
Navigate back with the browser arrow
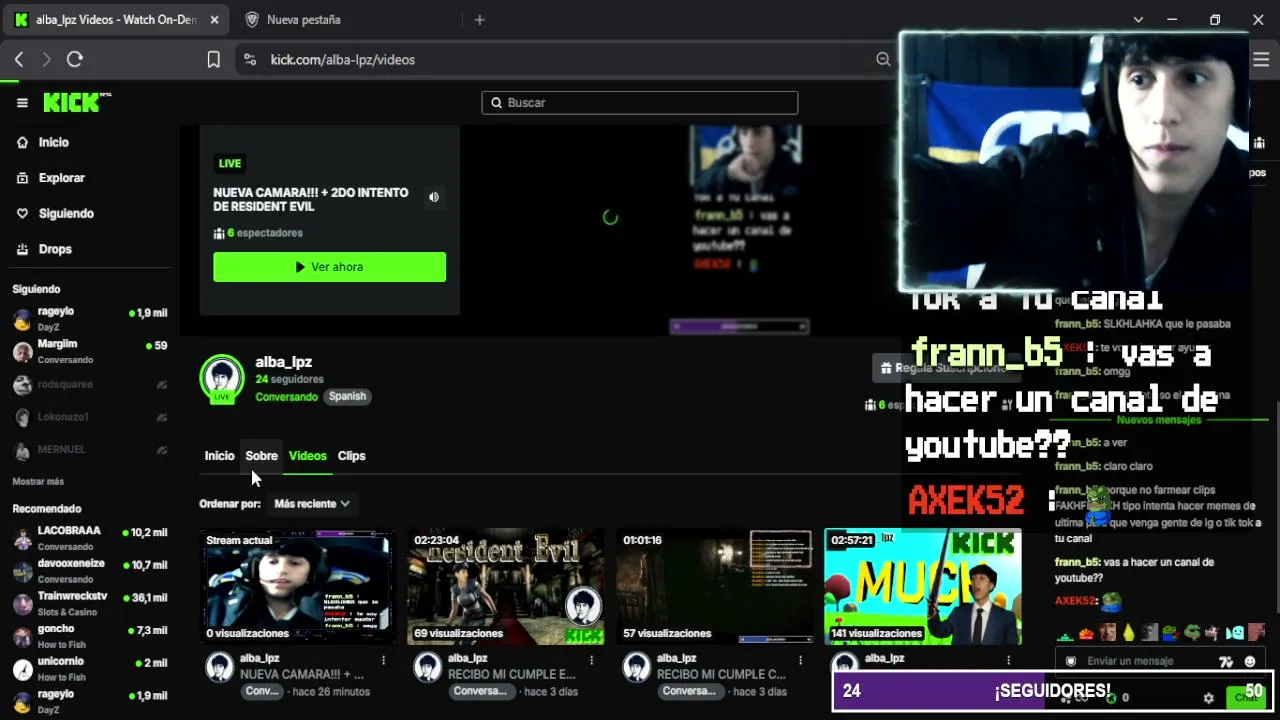point(19,60)
